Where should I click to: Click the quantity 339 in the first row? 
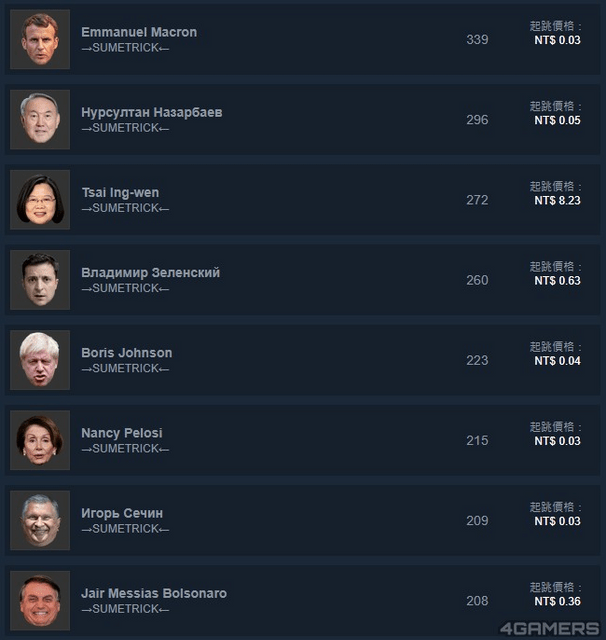point(477,40)
